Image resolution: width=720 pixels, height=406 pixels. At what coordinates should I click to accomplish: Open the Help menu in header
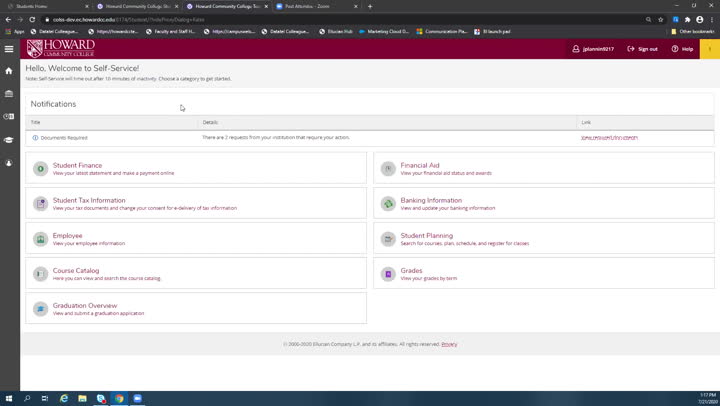pyautogui.click(x=682, y=49)
